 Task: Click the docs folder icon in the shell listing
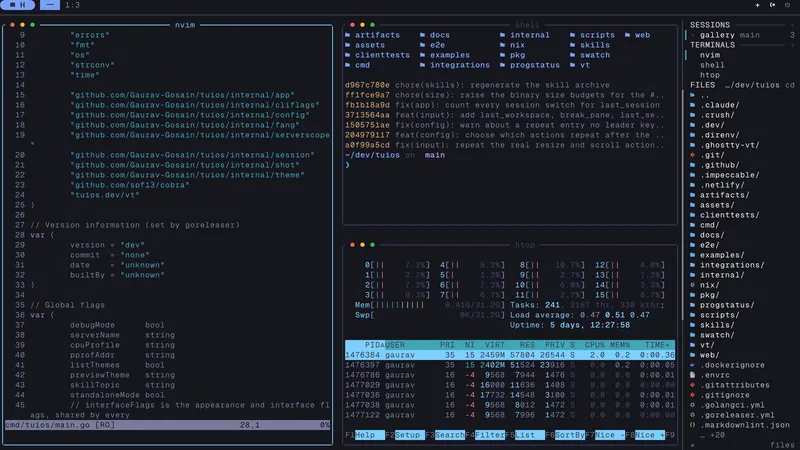[422, 35]
